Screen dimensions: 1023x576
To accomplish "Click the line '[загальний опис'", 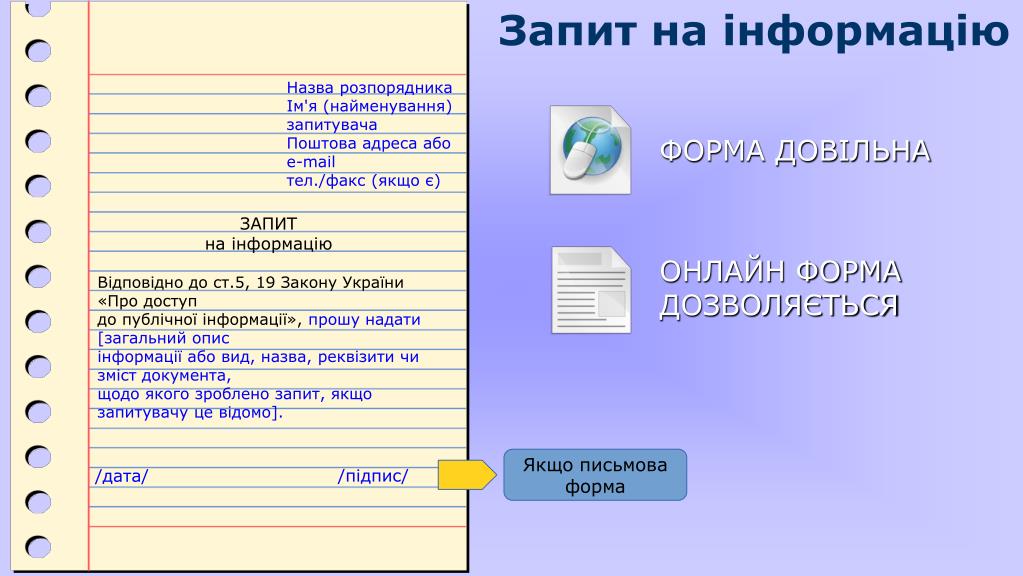I will coord(164,339).
